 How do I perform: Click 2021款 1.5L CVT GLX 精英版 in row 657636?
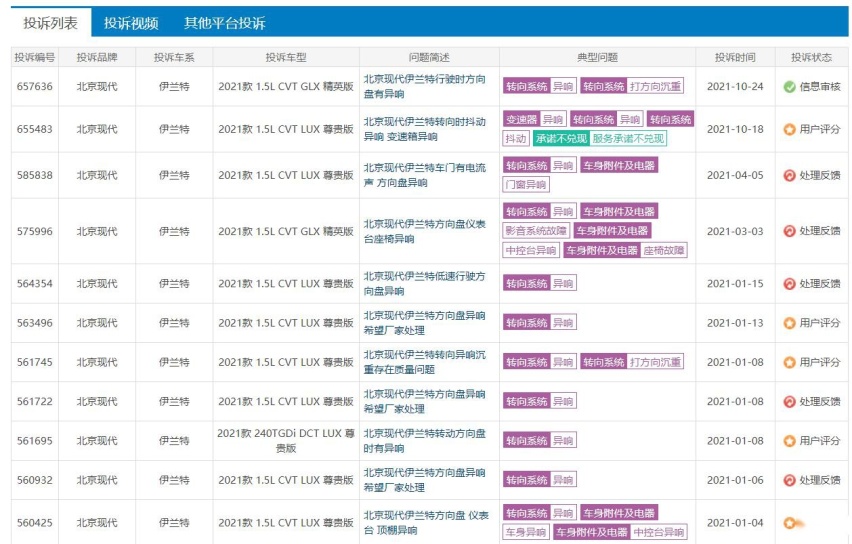(x=286, y=86)
